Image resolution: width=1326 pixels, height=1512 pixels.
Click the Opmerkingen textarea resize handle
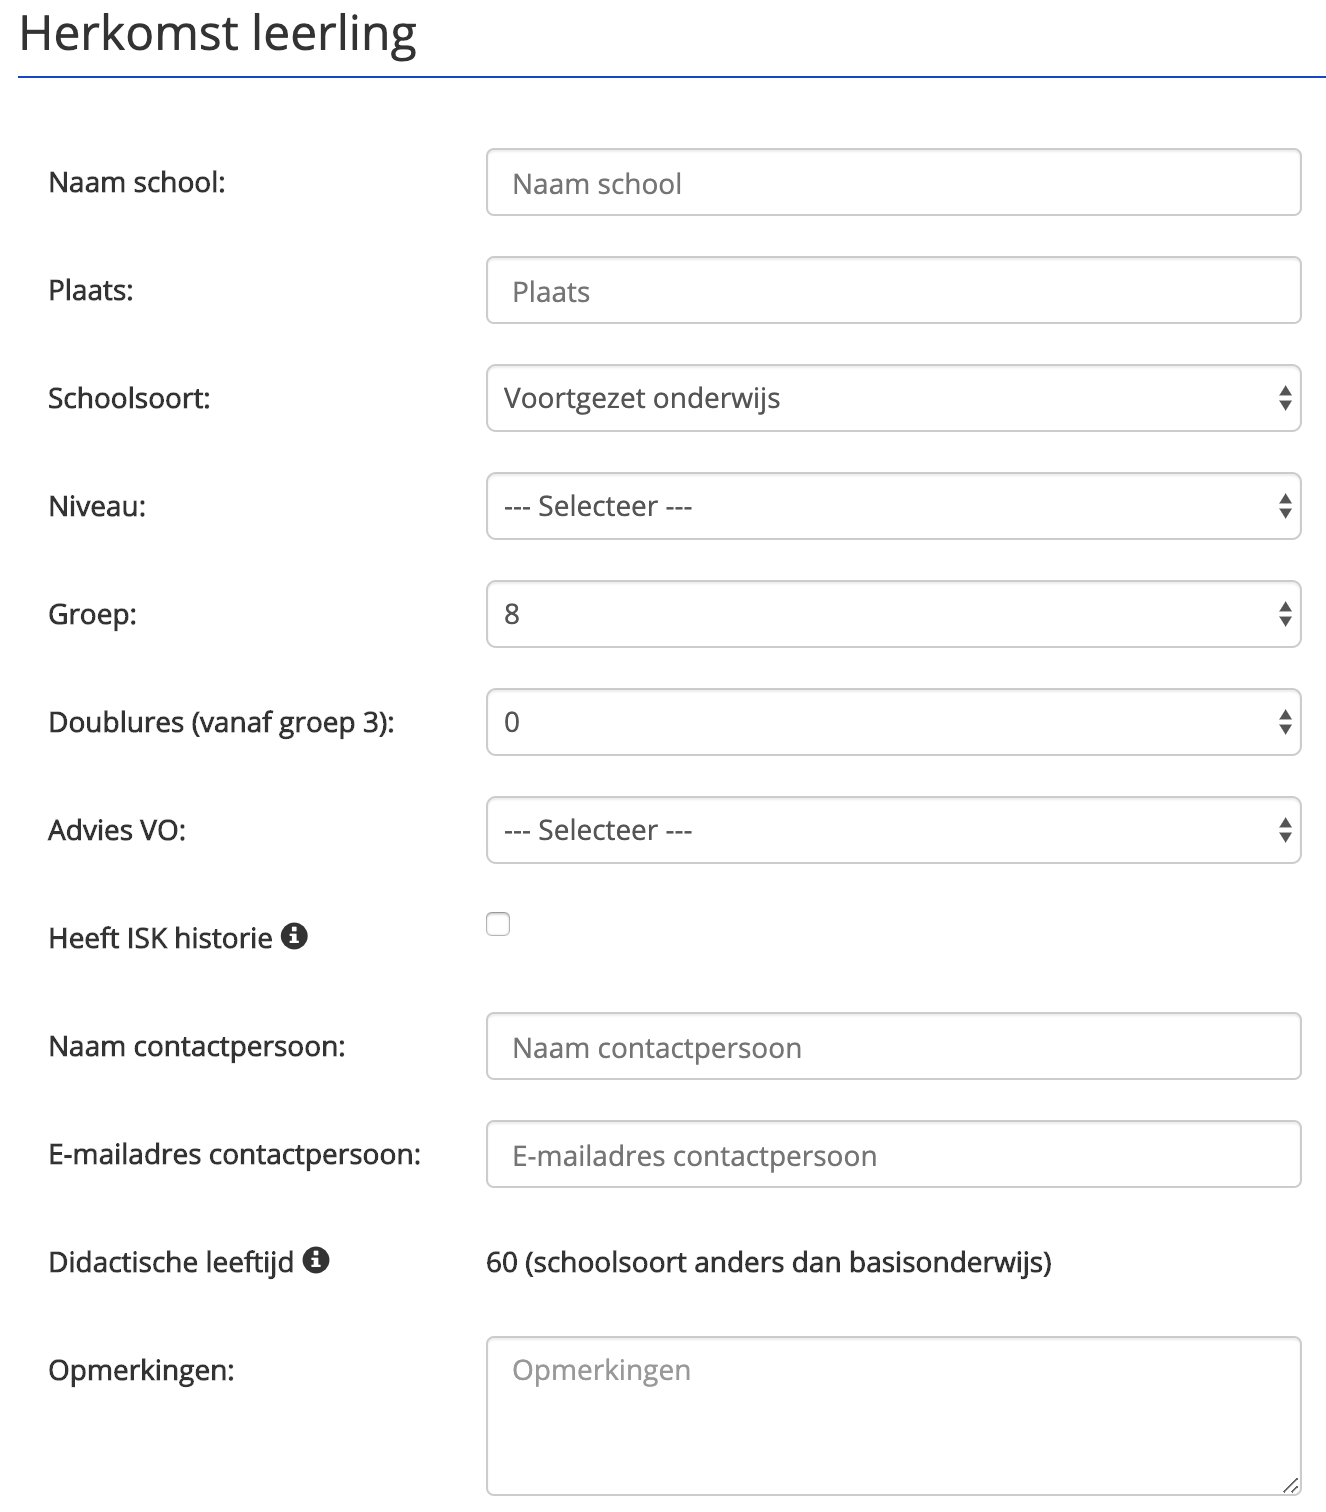[1290, 1485]
